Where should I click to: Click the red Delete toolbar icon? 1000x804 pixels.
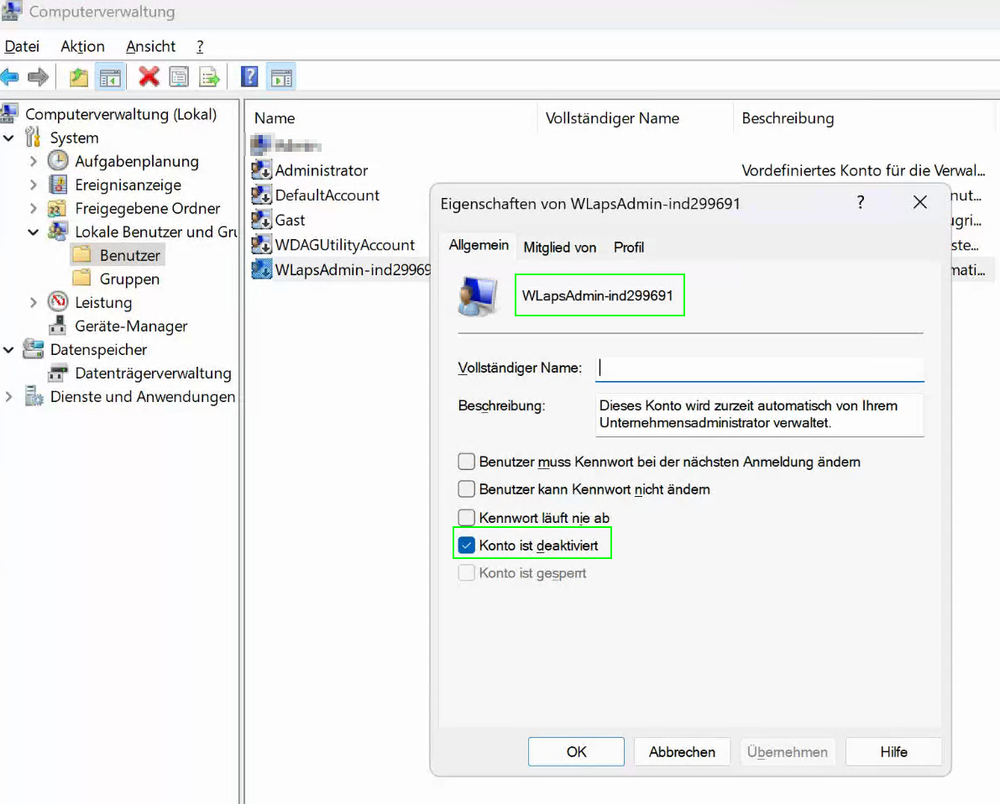tap(147, 76)
